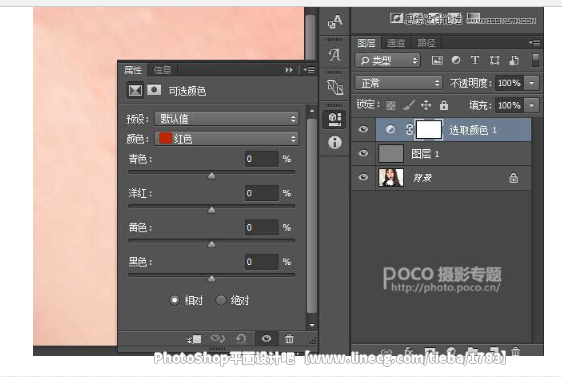Filter layers by type layers icon

[x=475, y=60]
